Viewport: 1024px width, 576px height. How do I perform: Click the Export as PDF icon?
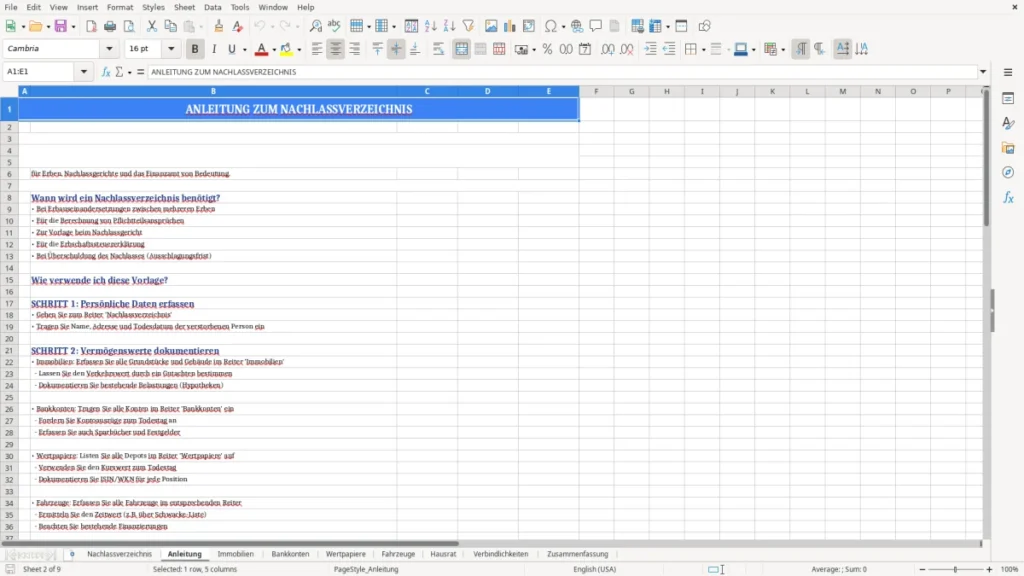point(91,26)
